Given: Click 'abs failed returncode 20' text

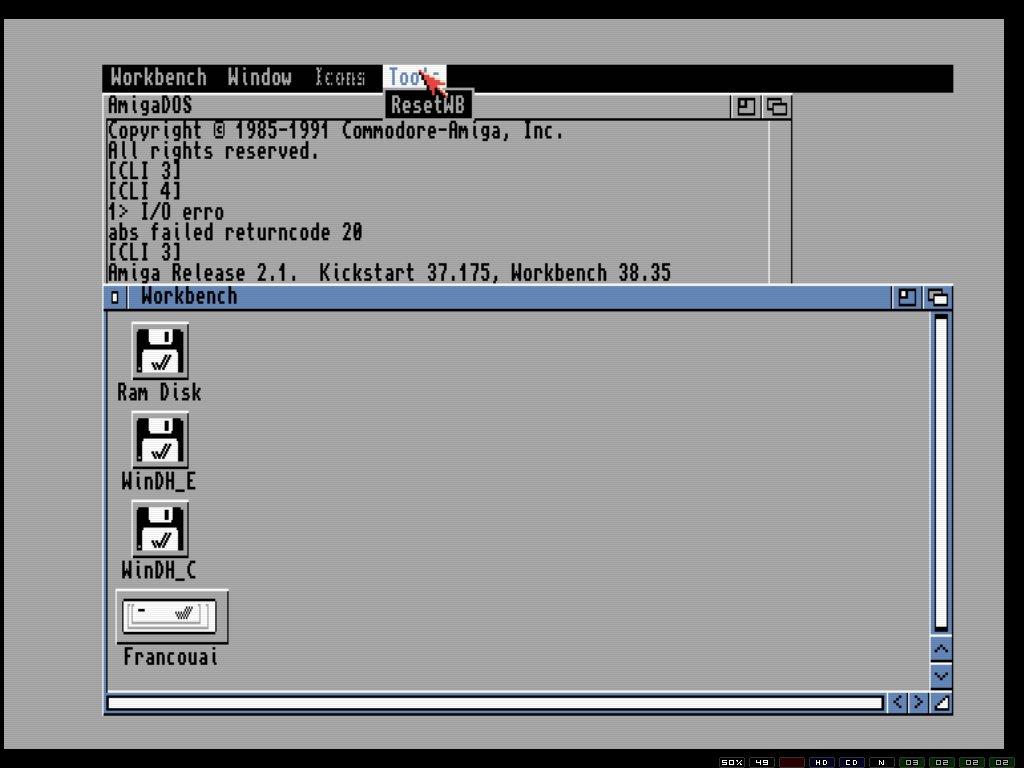Looking at the screenshot, I should tap(235, 232).
